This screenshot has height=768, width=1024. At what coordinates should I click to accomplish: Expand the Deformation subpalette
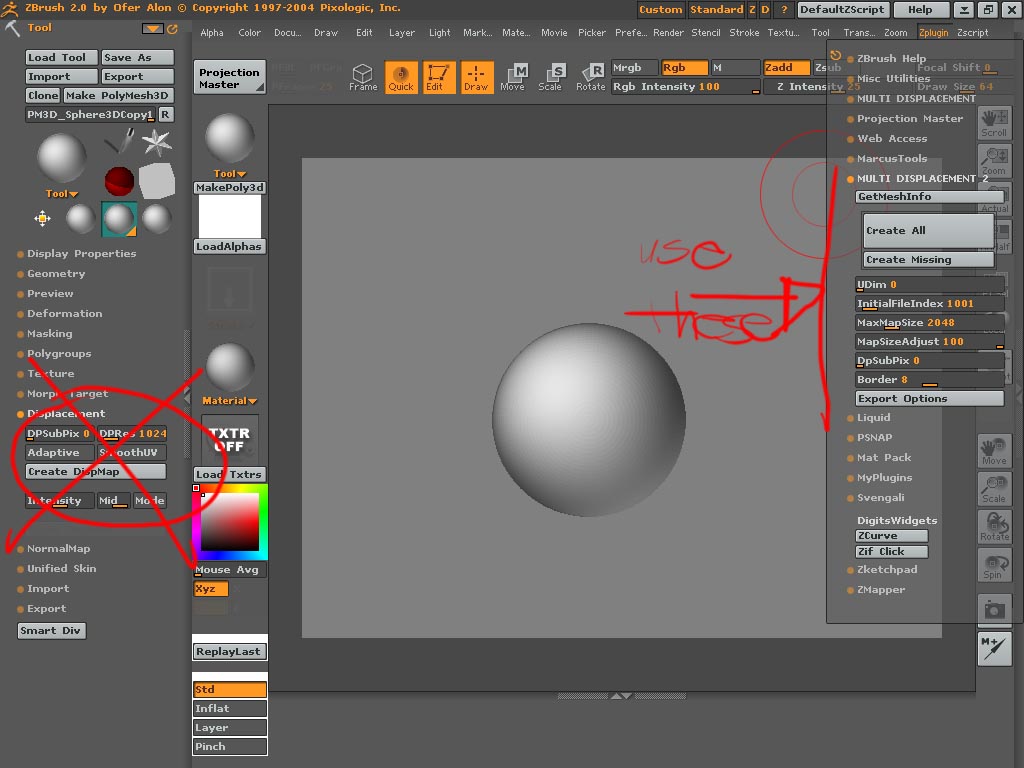coord(64,314)
